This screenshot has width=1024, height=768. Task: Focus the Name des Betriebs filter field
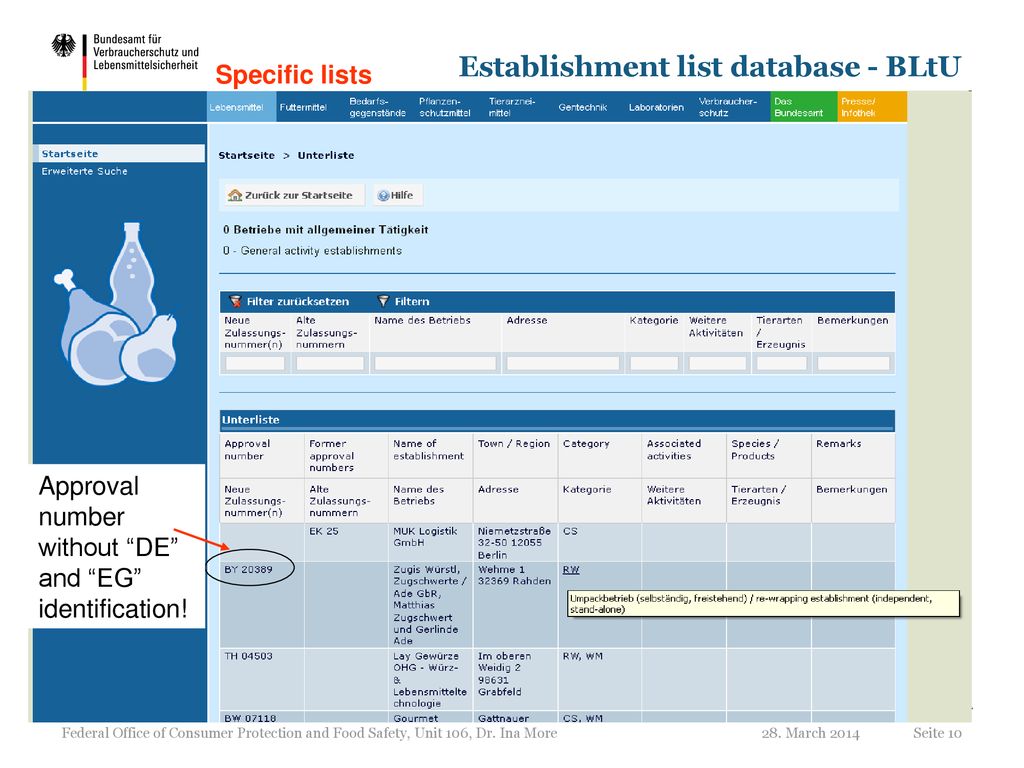coord(435,363)
